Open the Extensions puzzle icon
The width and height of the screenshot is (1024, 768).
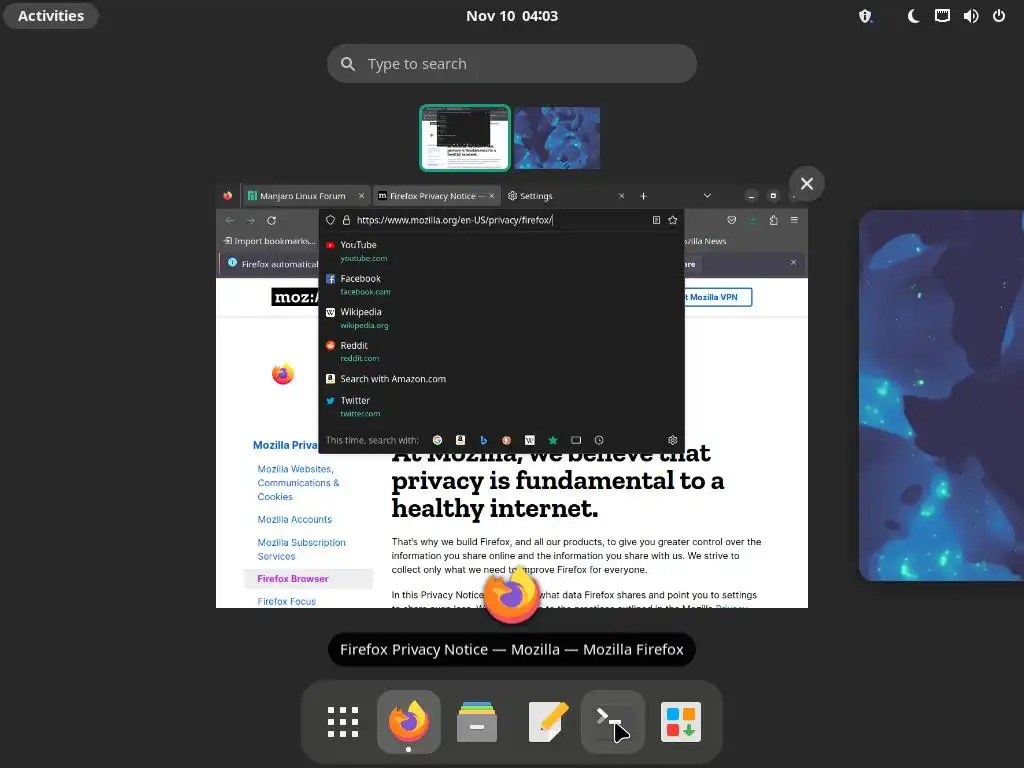773,220
